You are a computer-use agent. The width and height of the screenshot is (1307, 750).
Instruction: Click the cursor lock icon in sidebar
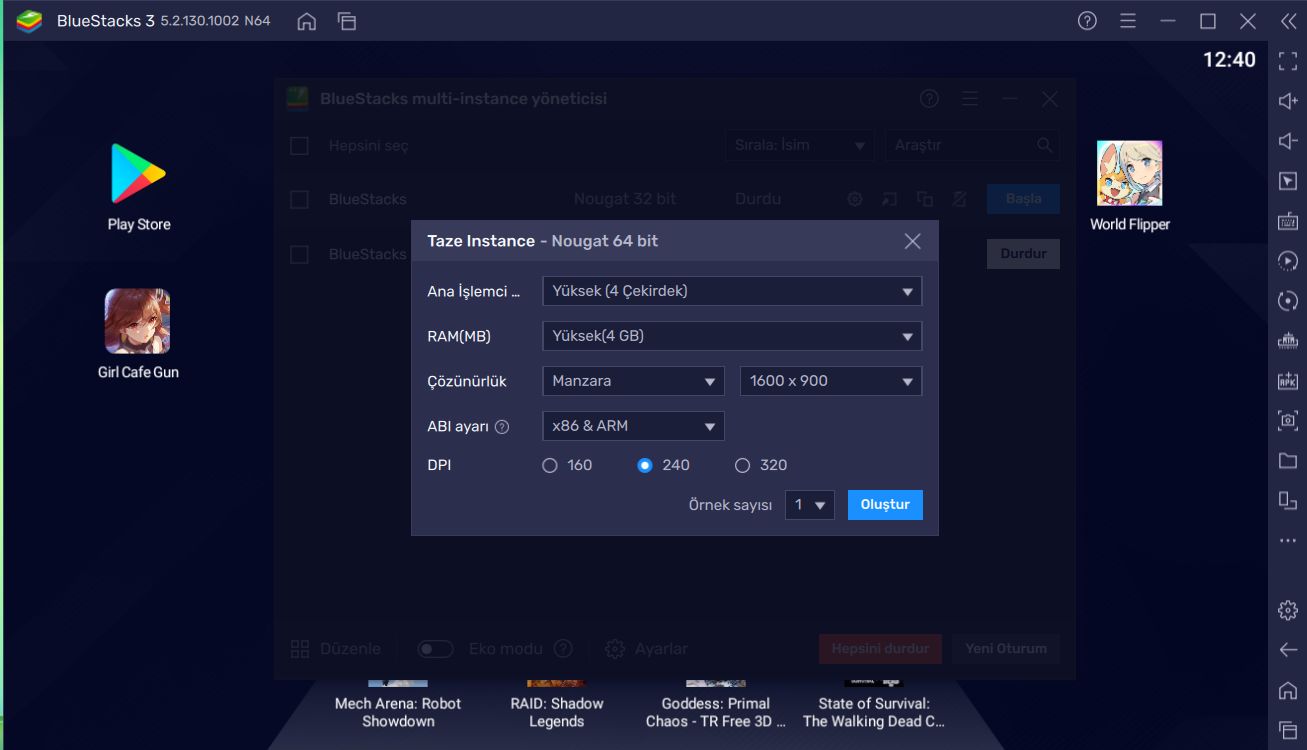point(1288,181)
